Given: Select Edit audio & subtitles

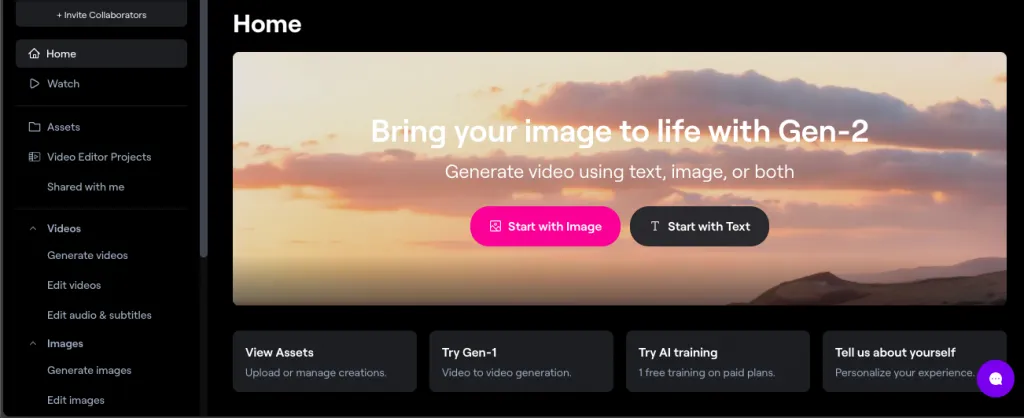Looking at the screenshot, I should 99,316.
